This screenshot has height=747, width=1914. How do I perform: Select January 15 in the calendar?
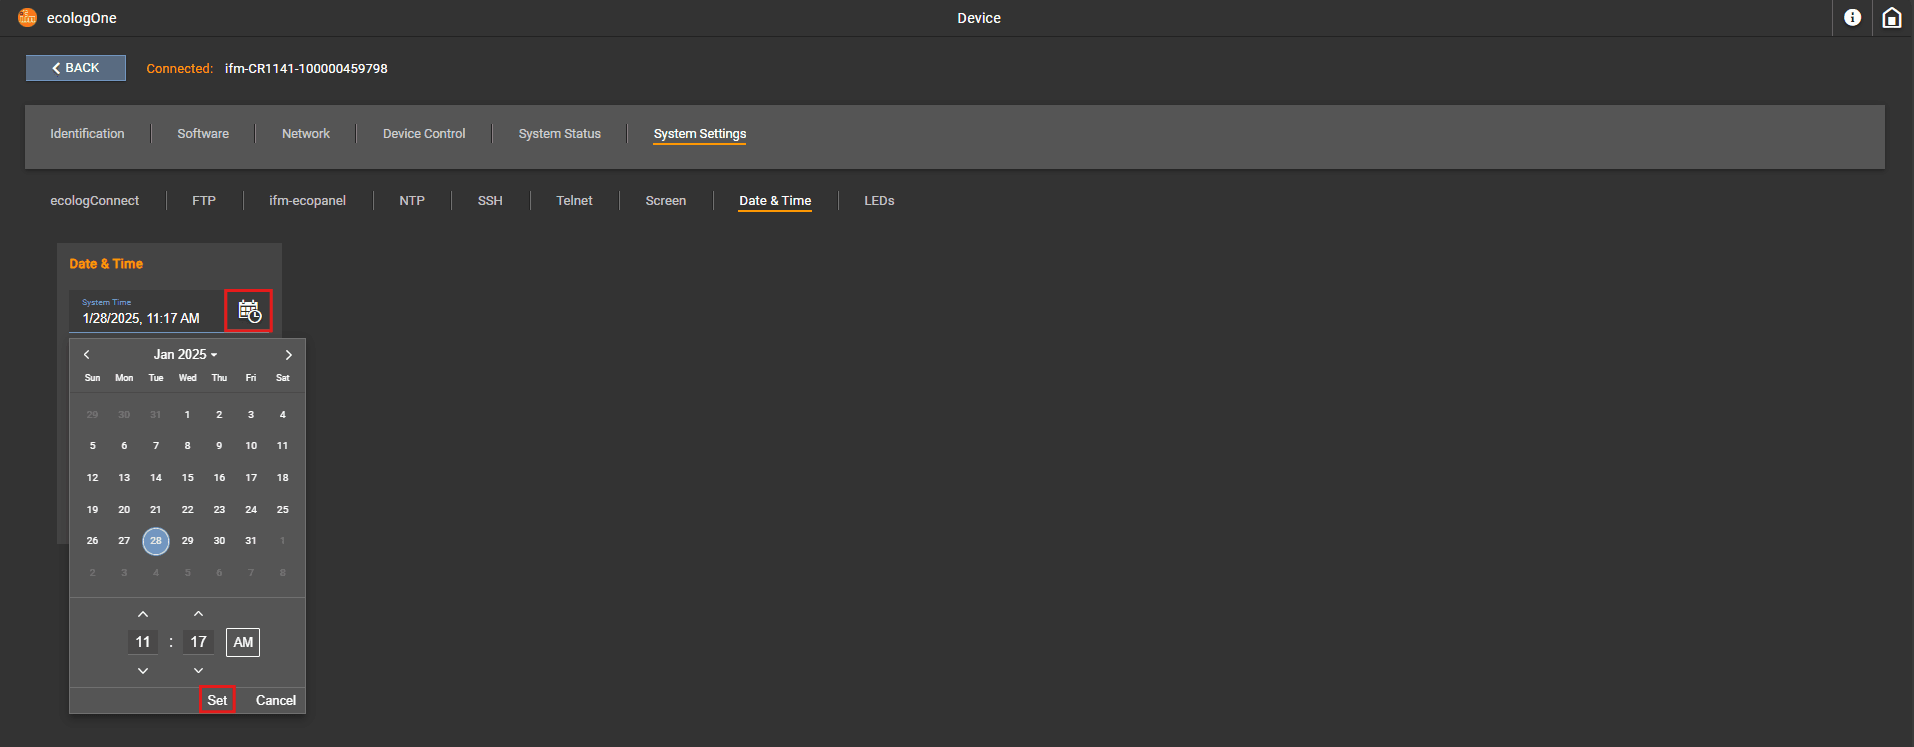pyautogui.click(x=188, y=478)
